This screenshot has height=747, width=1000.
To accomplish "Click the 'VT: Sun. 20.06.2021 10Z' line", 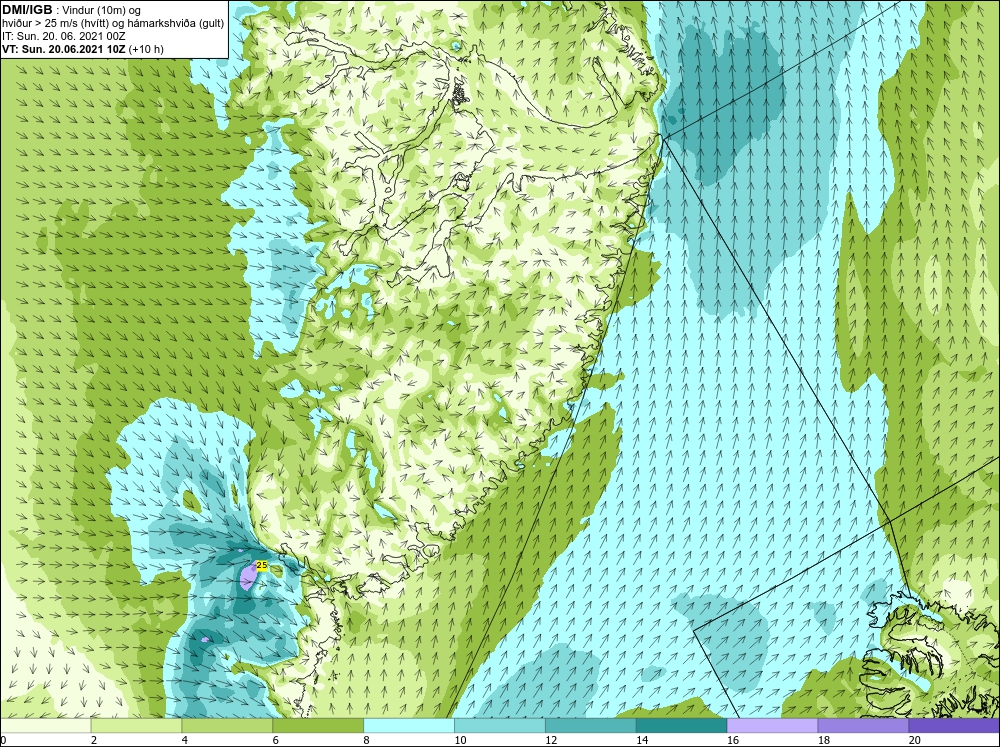I will [64, 49].
